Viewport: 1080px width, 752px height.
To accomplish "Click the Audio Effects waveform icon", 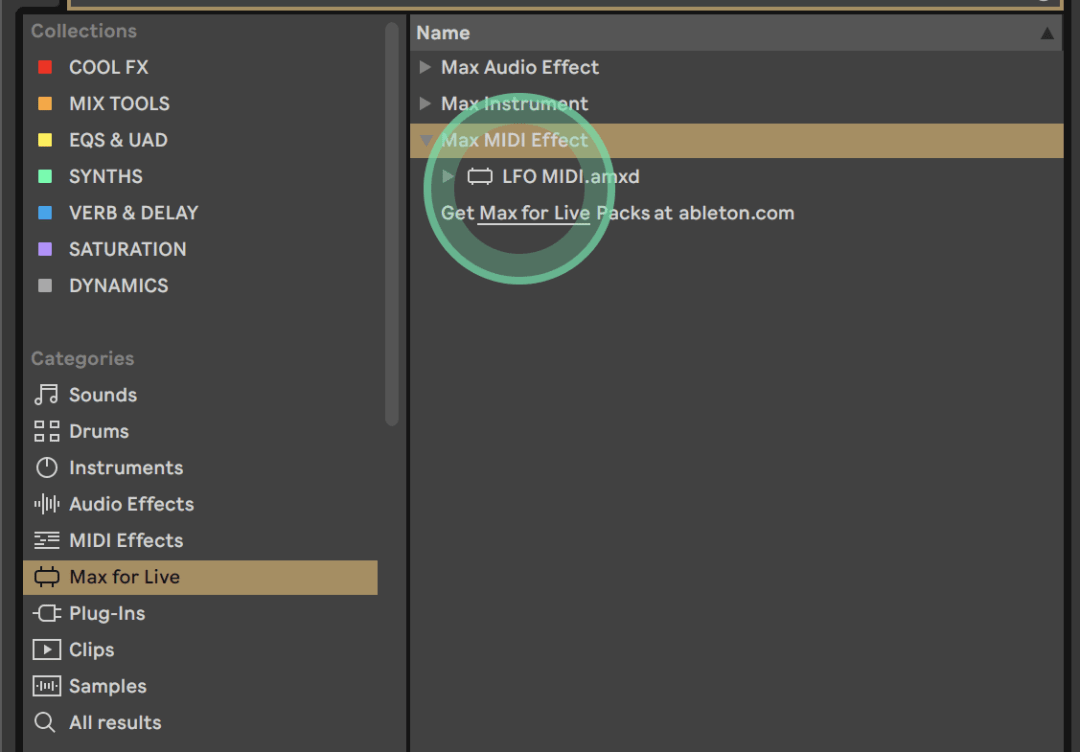I will [46, 504].
